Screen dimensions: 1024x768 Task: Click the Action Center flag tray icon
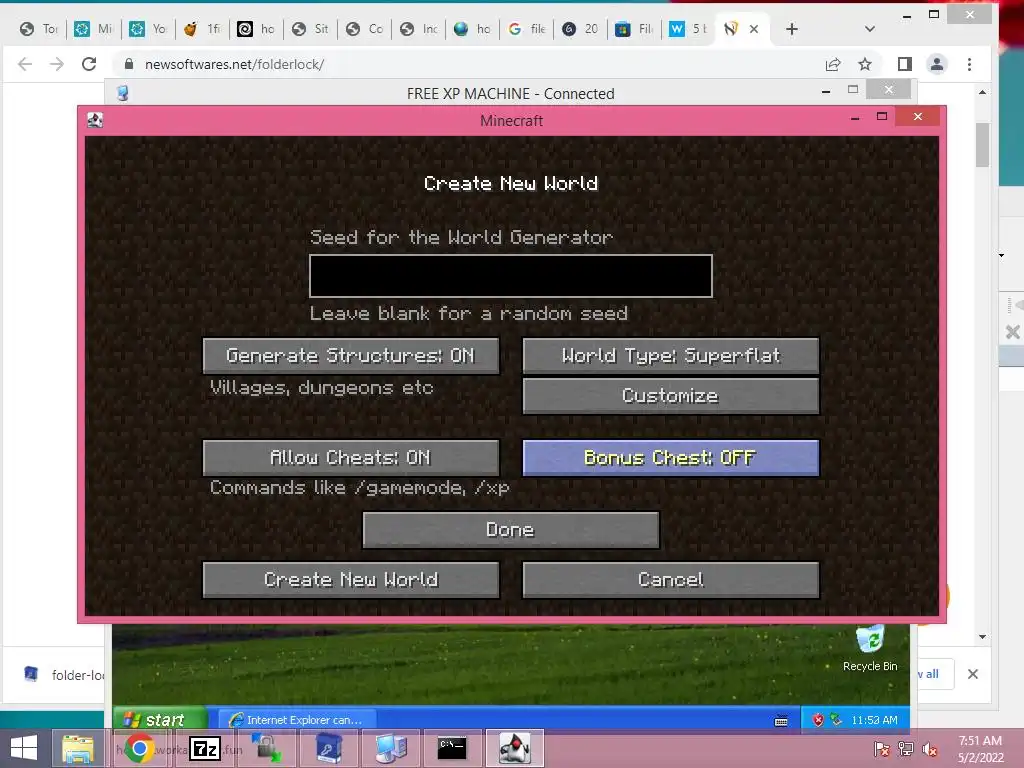click(x=882, y=749)
